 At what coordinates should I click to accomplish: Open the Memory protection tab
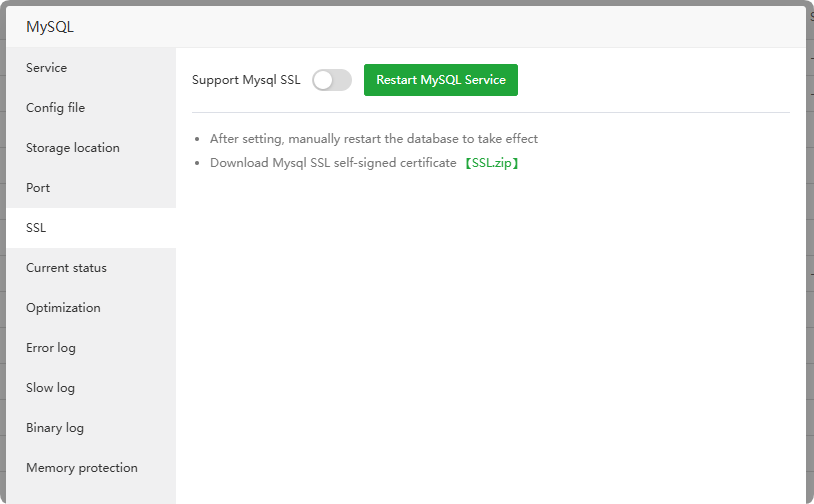point(82,468)
